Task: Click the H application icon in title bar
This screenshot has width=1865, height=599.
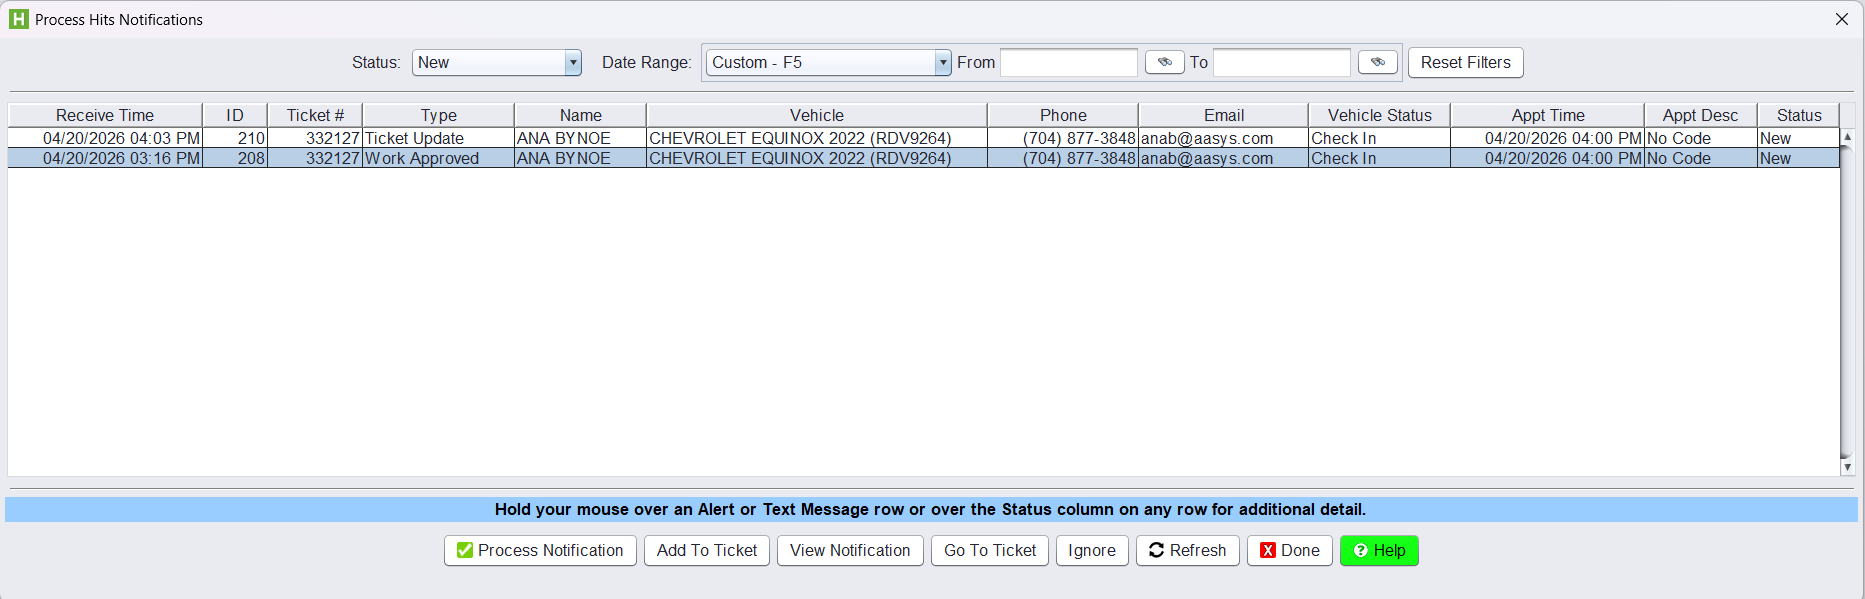Action: pos(19,19)
